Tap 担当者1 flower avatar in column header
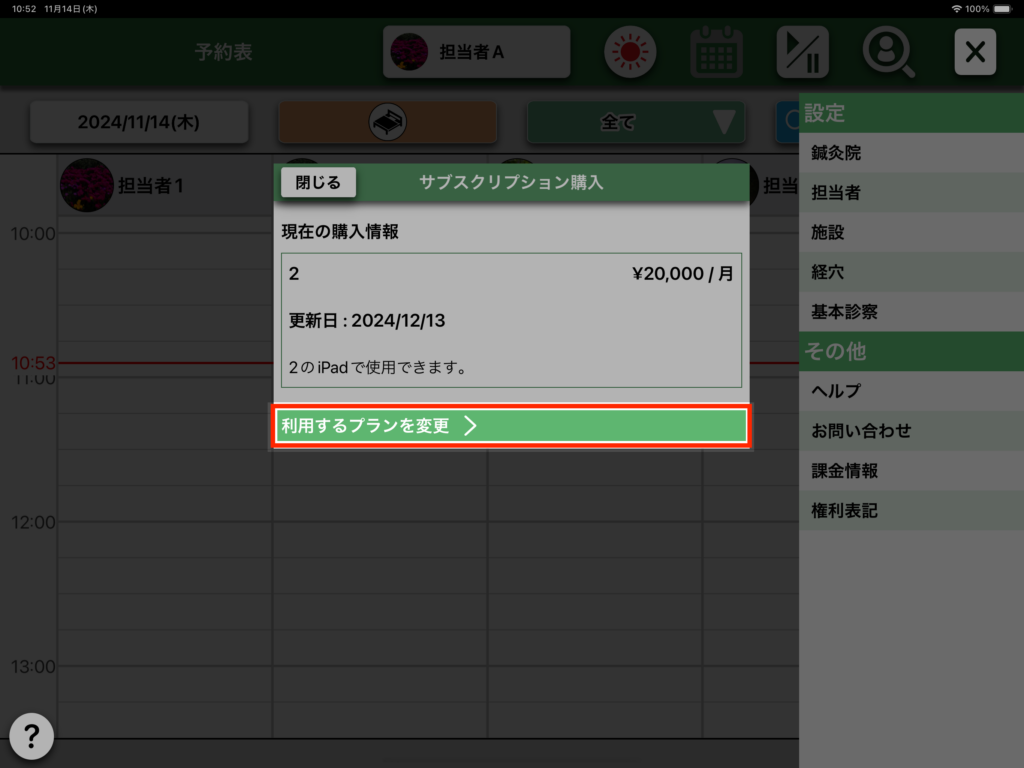 [x=86, y=185]
